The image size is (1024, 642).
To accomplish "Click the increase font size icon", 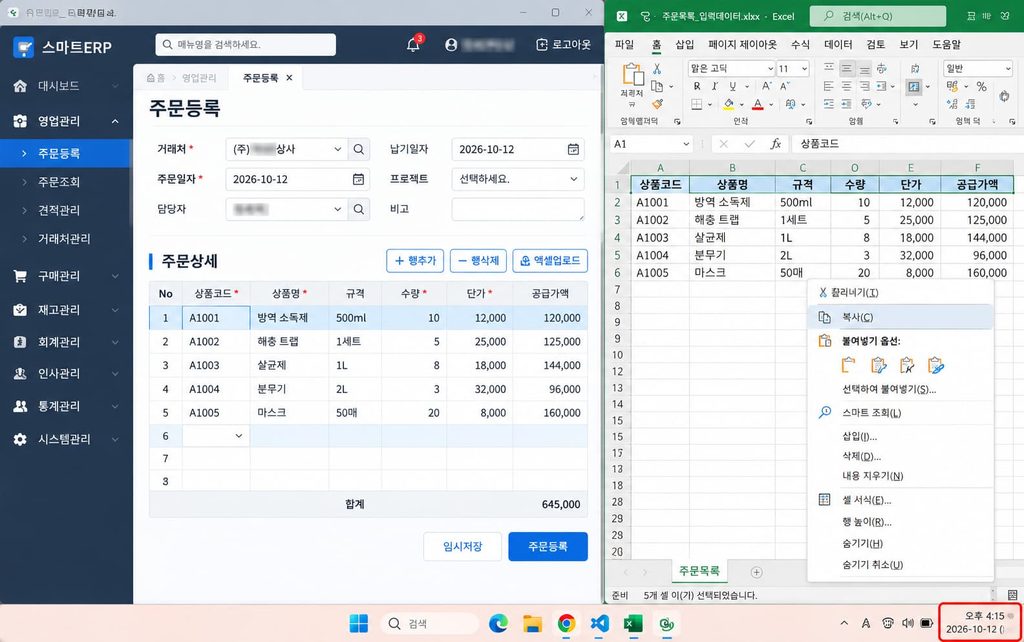I will click(767, 86).
